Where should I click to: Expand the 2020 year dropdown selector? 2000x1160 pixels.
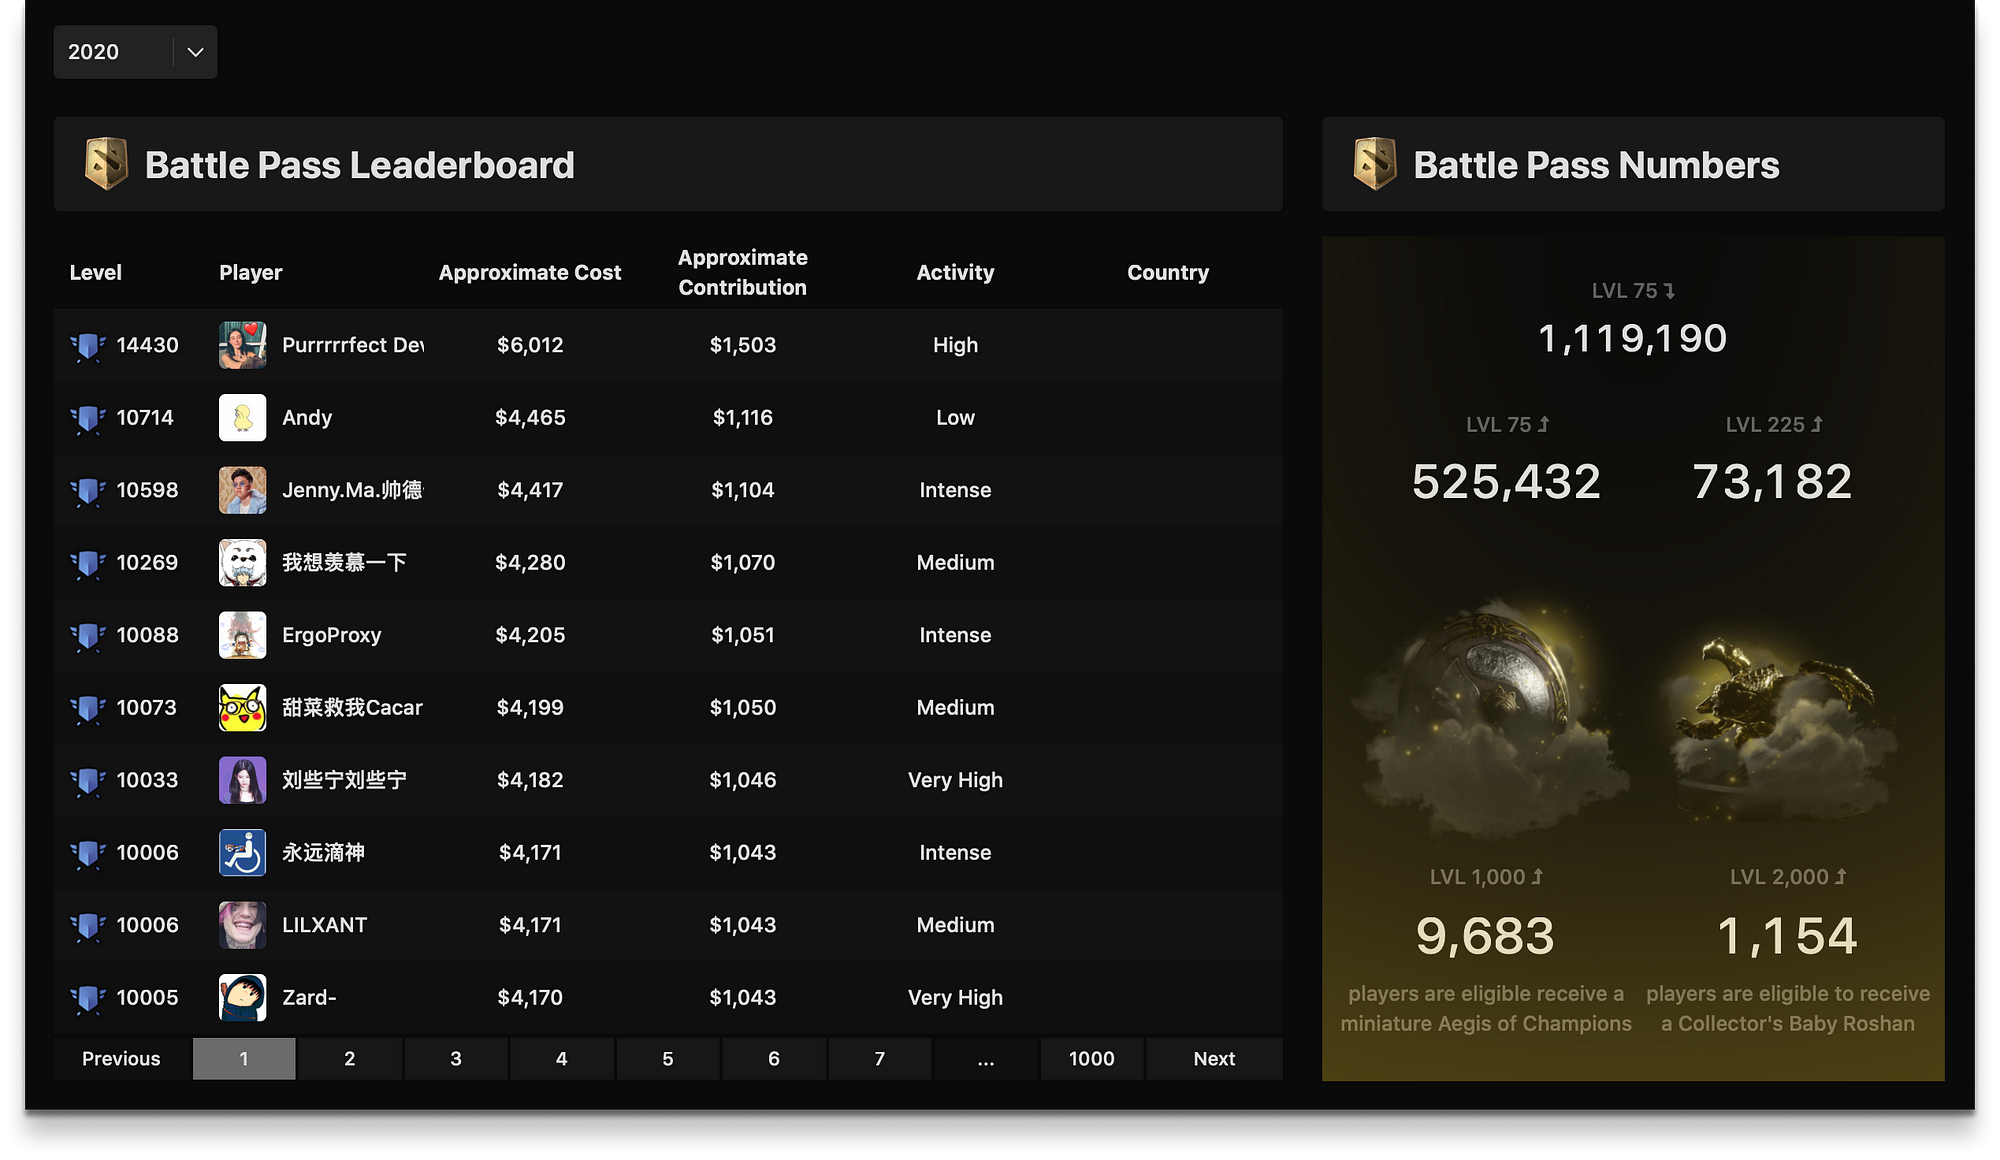(x=193, y=52)
